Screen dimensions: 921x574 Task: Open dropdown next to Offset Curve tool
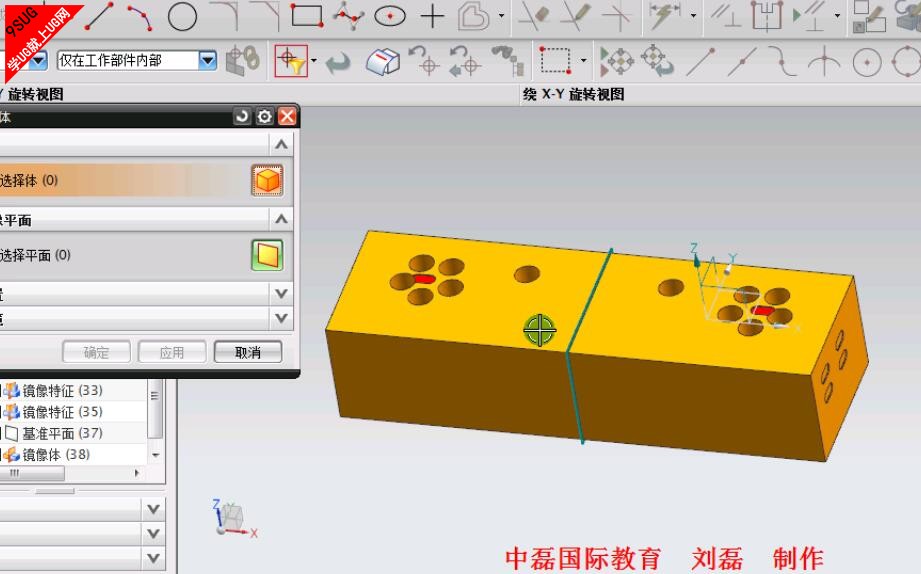click(501, 16)
